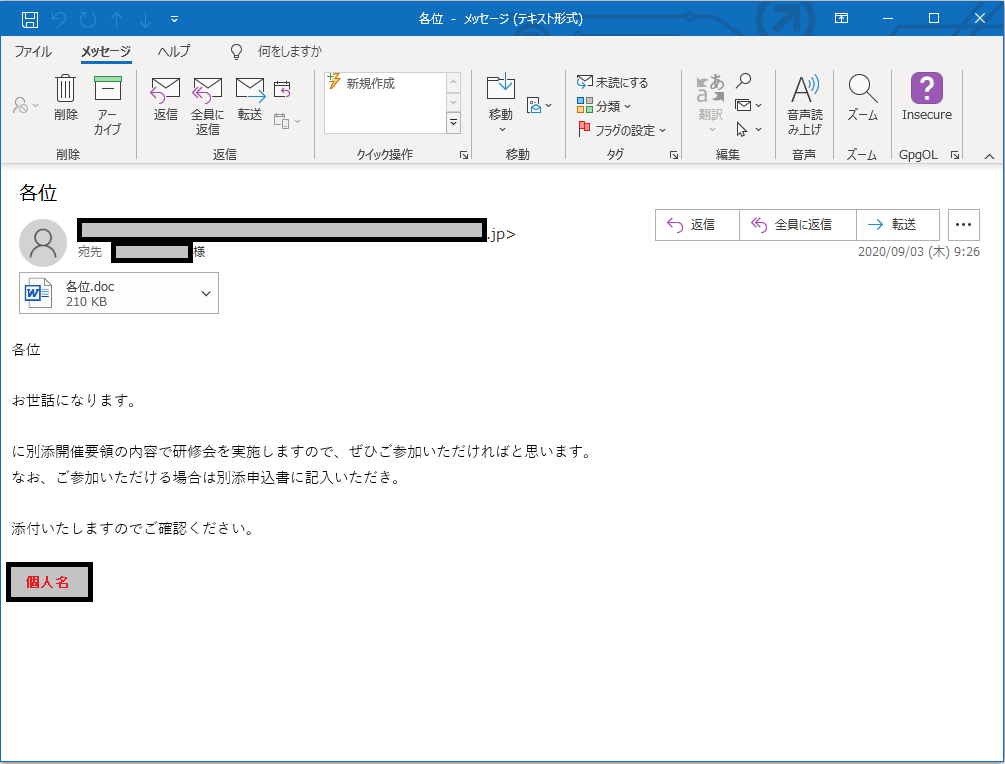Open the related-messages envelope dropdown
This screenshot has height=764, width=1005.
(x=748, y=105)
